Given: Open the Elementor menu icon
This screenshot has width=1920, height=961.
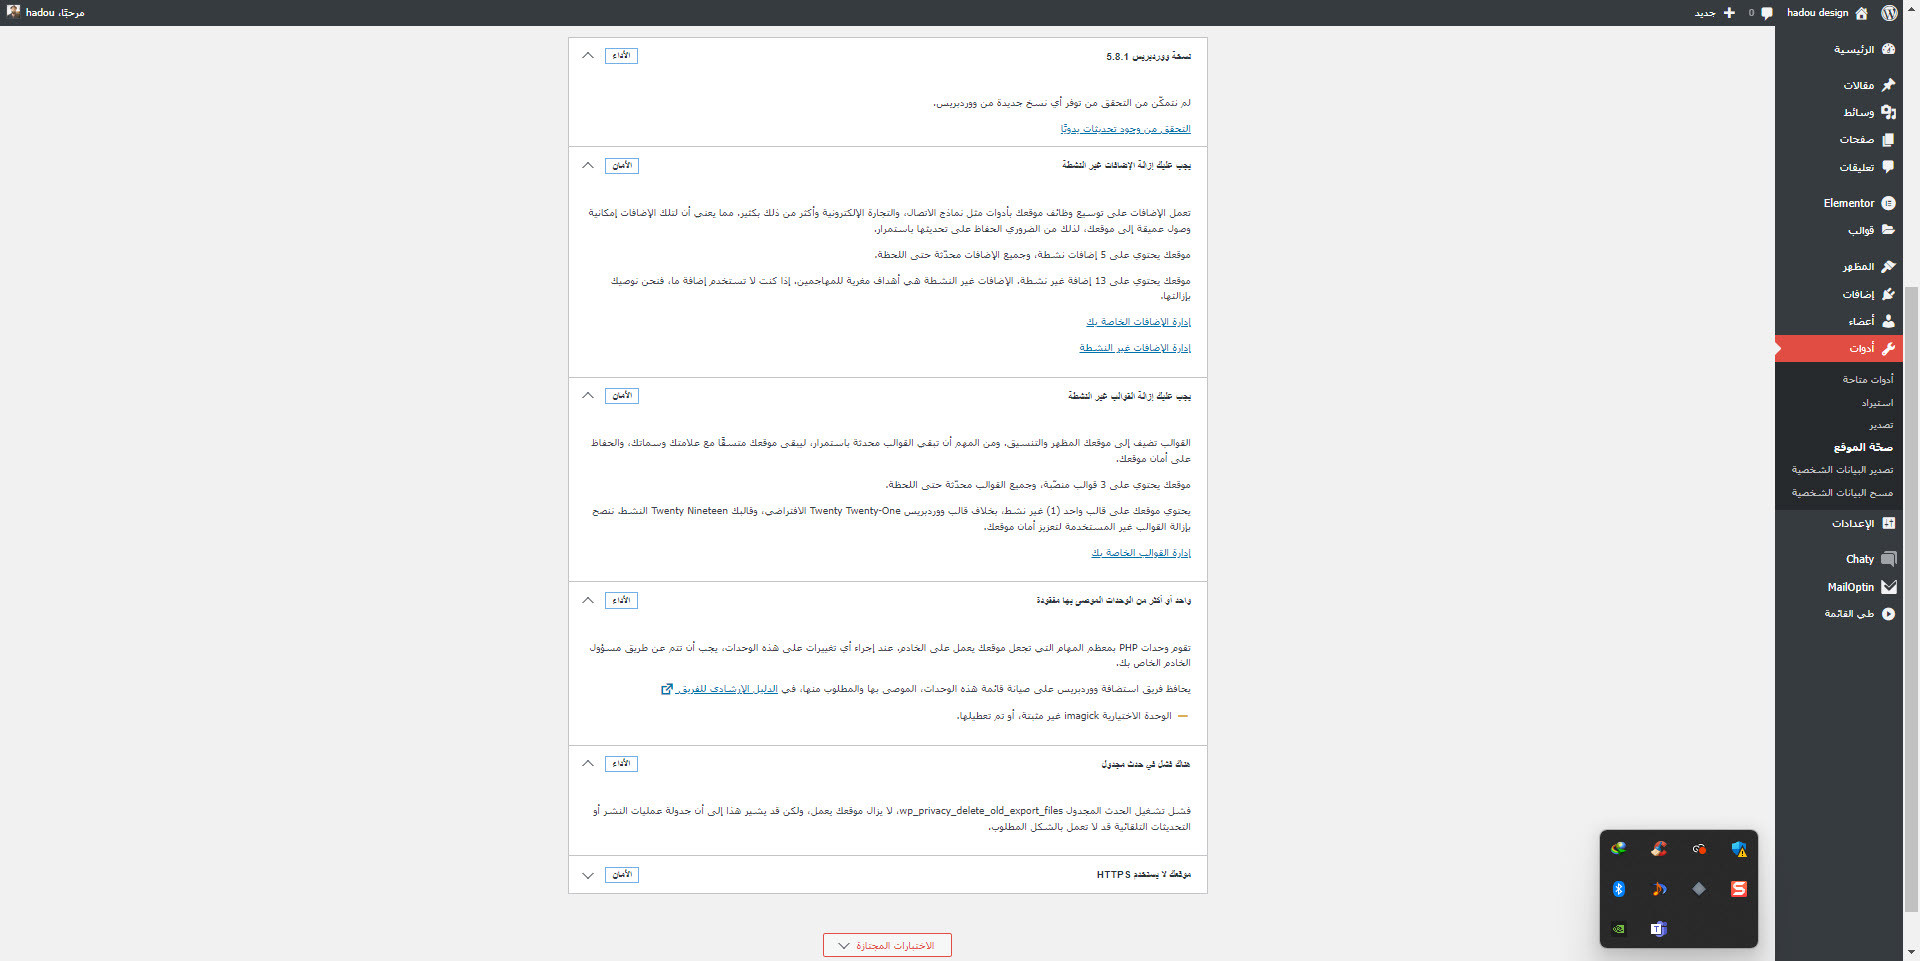Looking at the screenshot, I should pyautogui.click(x=1888, y=203).
